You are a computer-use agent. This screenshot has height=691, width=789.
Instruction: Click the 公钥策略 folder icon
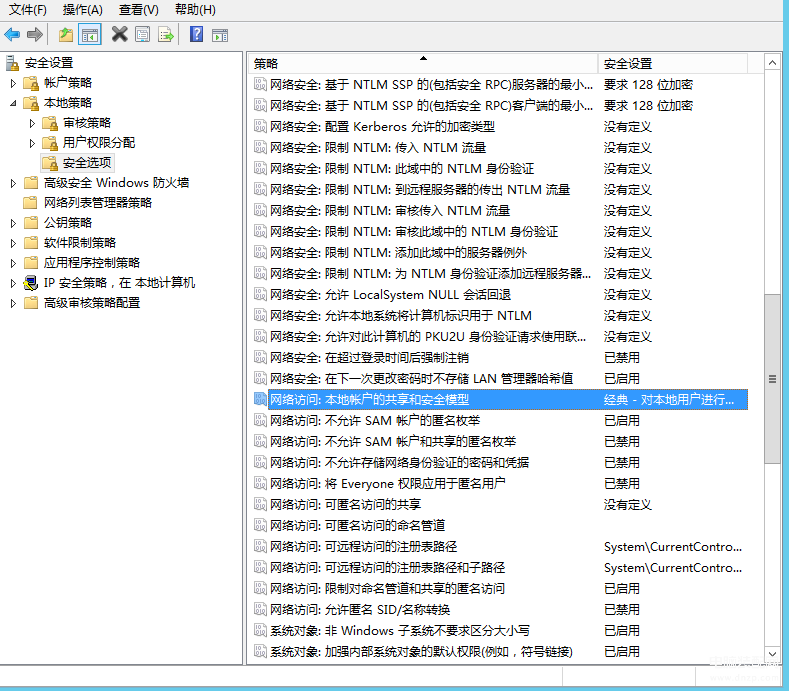tap(31, 222)
